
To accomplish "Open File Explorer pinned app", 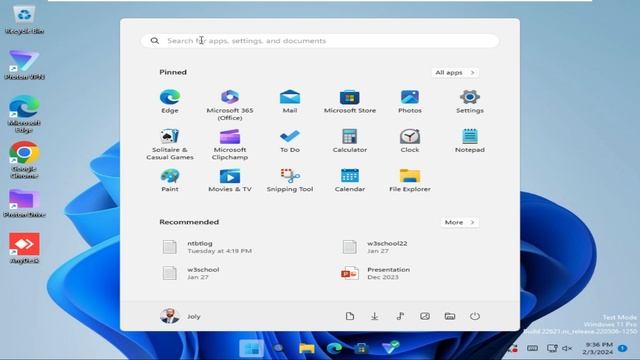I will click(410, 180).
